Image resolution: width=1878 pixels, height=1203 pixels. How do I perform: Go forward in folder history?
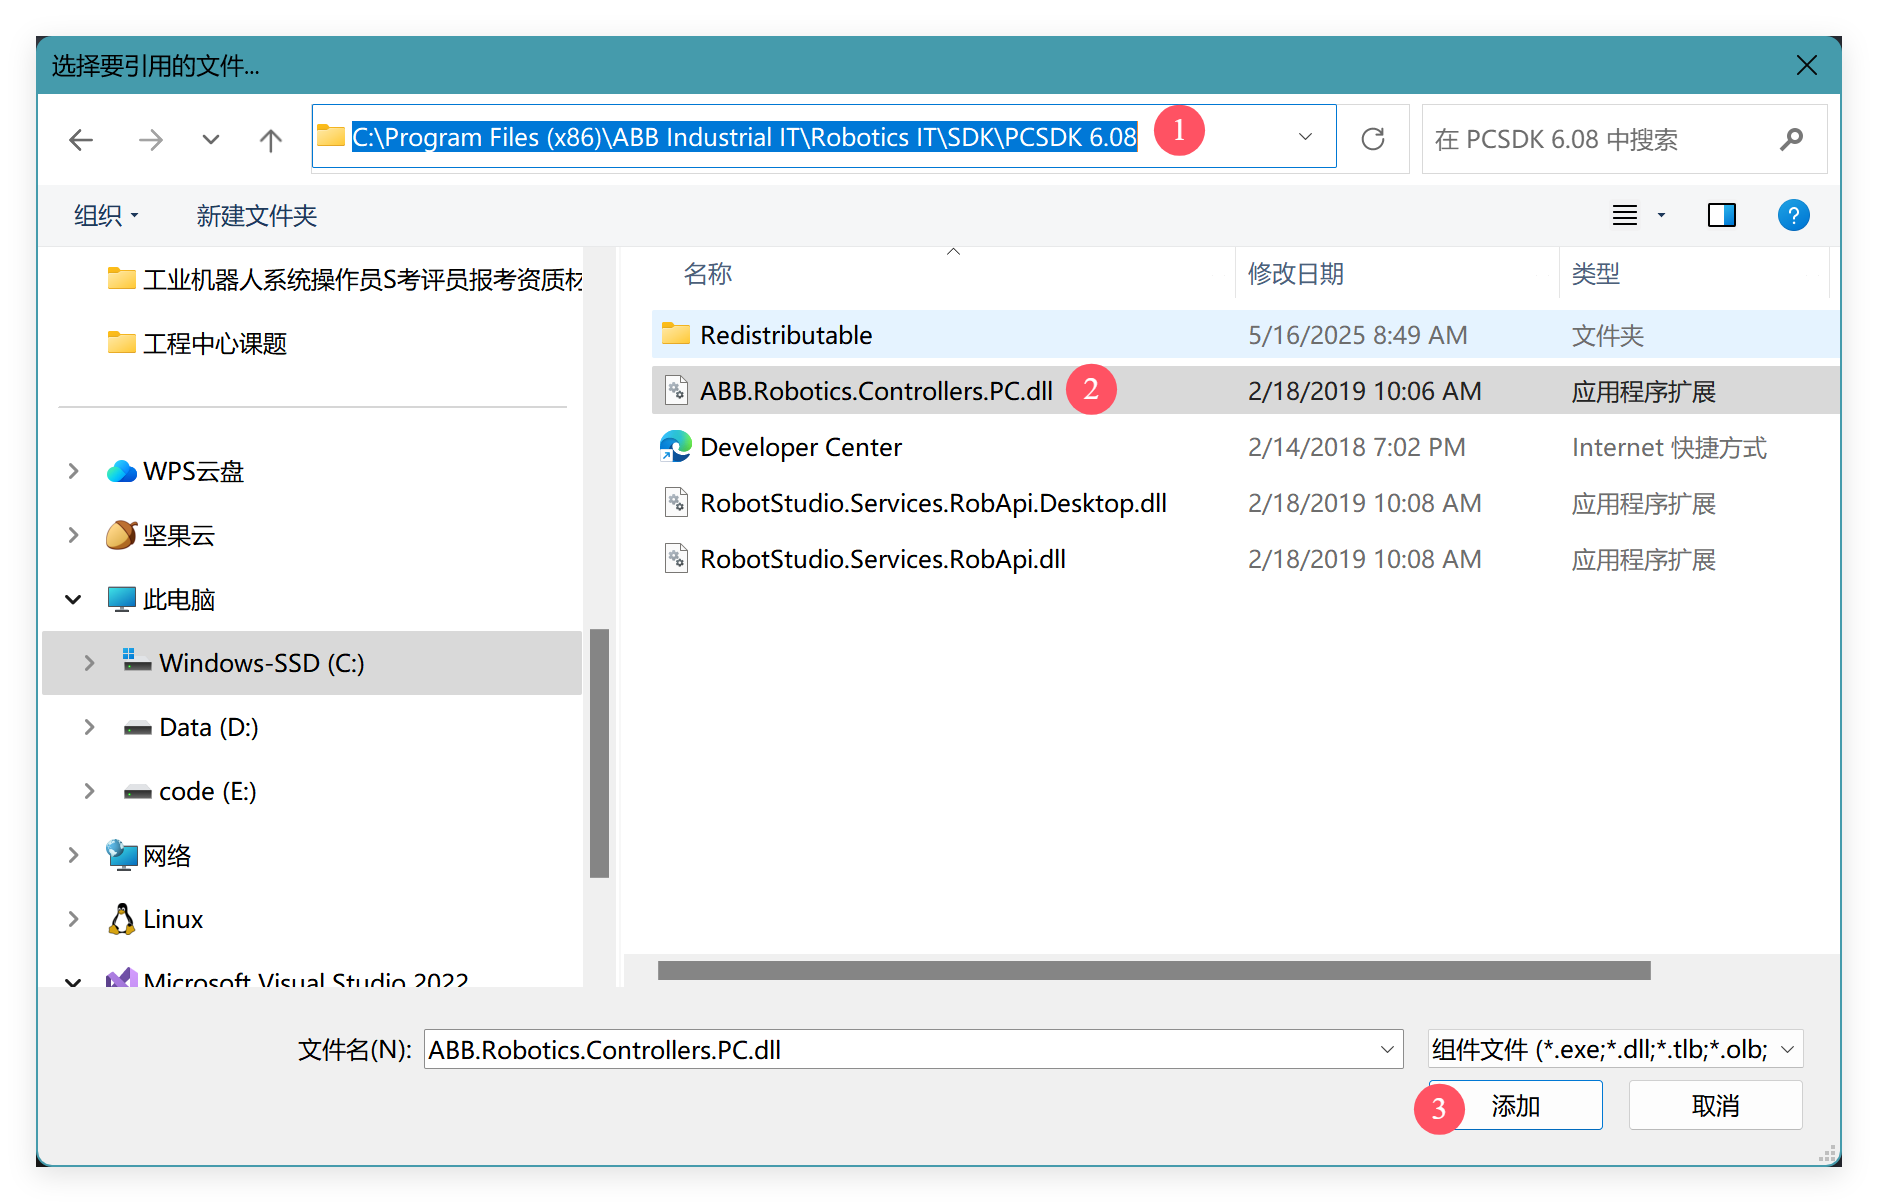[x=150, y=140]
